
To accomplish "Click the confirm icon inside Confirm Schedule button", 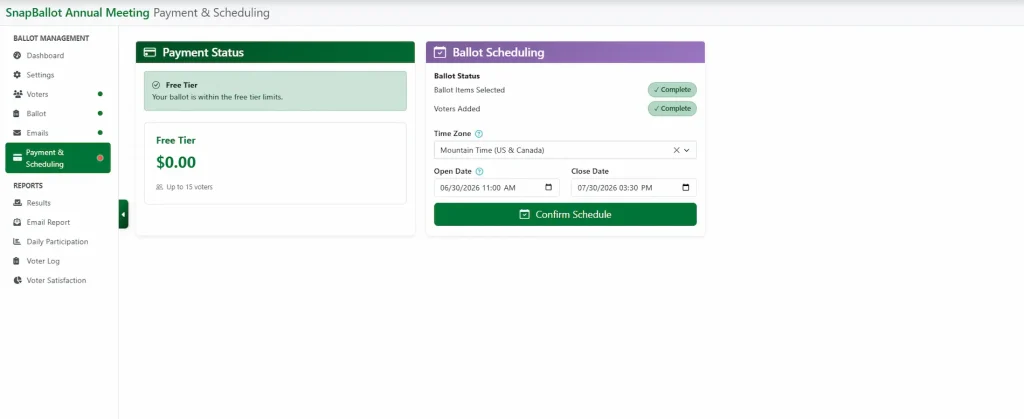I will point(524,214).
